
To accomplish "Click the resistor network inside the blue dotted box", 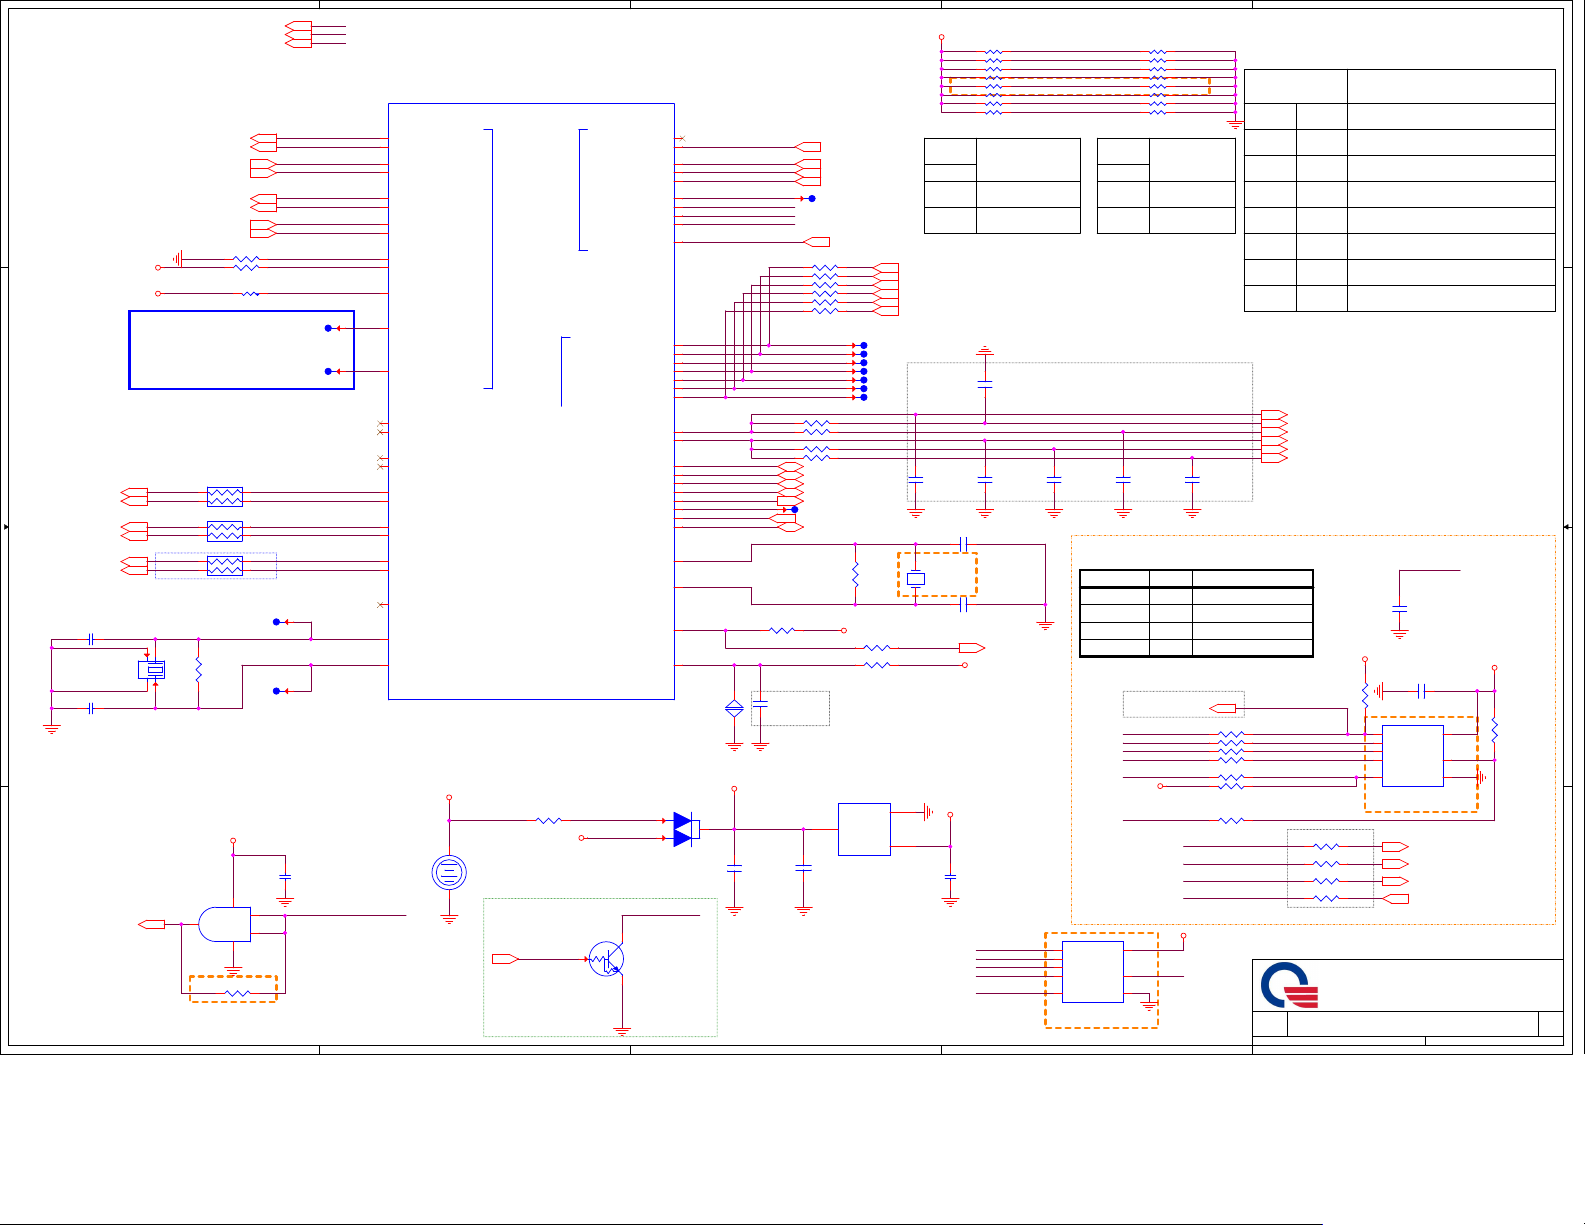I will 225,566.
